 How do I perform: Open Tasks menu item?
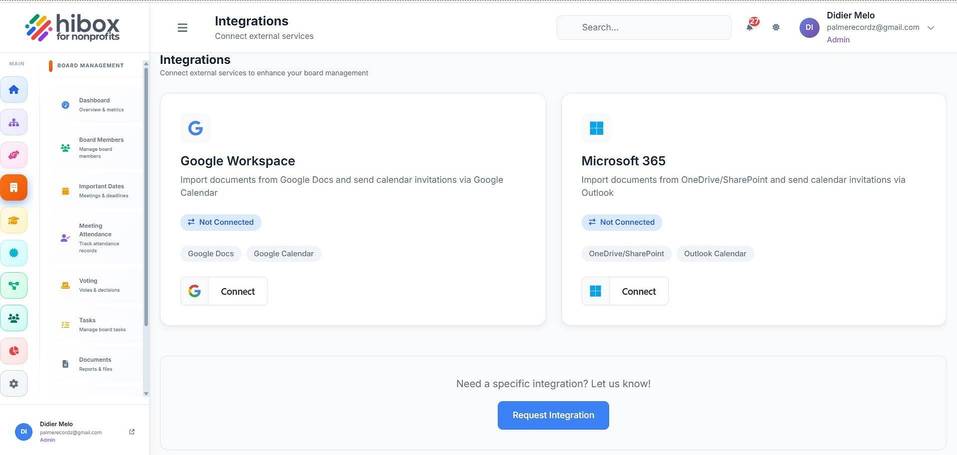(95, 324)
